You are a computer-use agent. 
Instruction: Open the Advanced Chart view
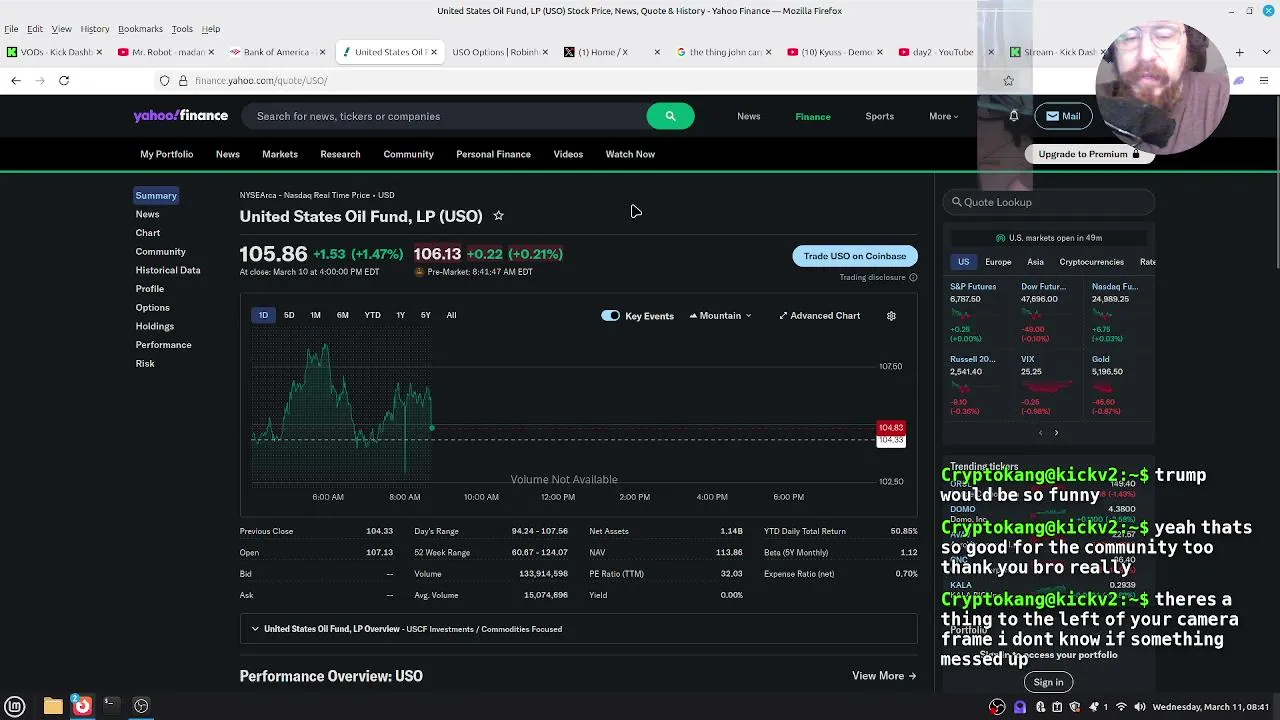point(819,316)
